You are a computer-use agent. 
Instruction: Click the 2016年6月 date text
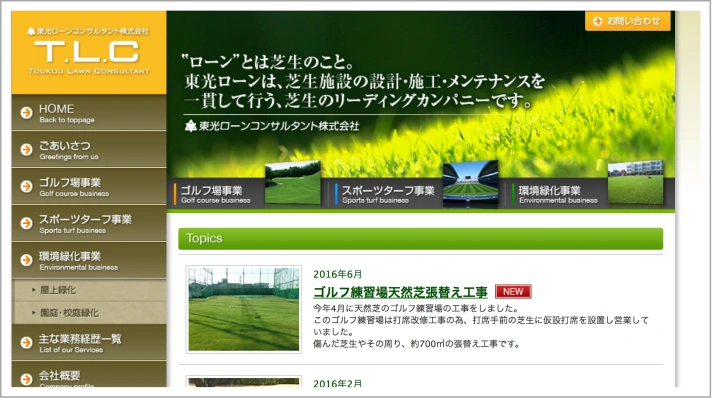point(337,274)
